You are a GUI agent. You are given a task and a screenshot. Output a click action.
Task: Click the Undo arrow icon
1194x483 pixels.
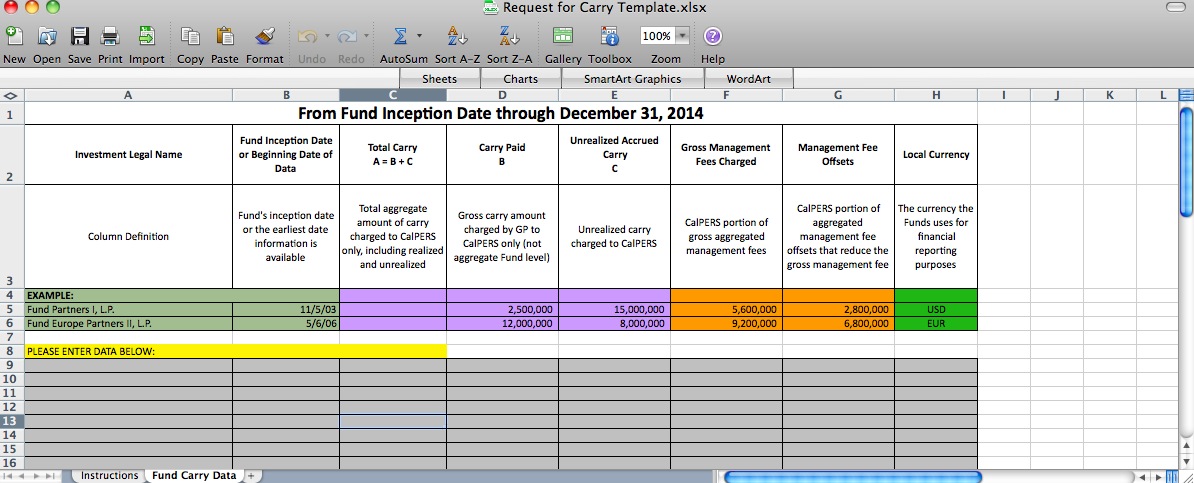coord(308,36)
